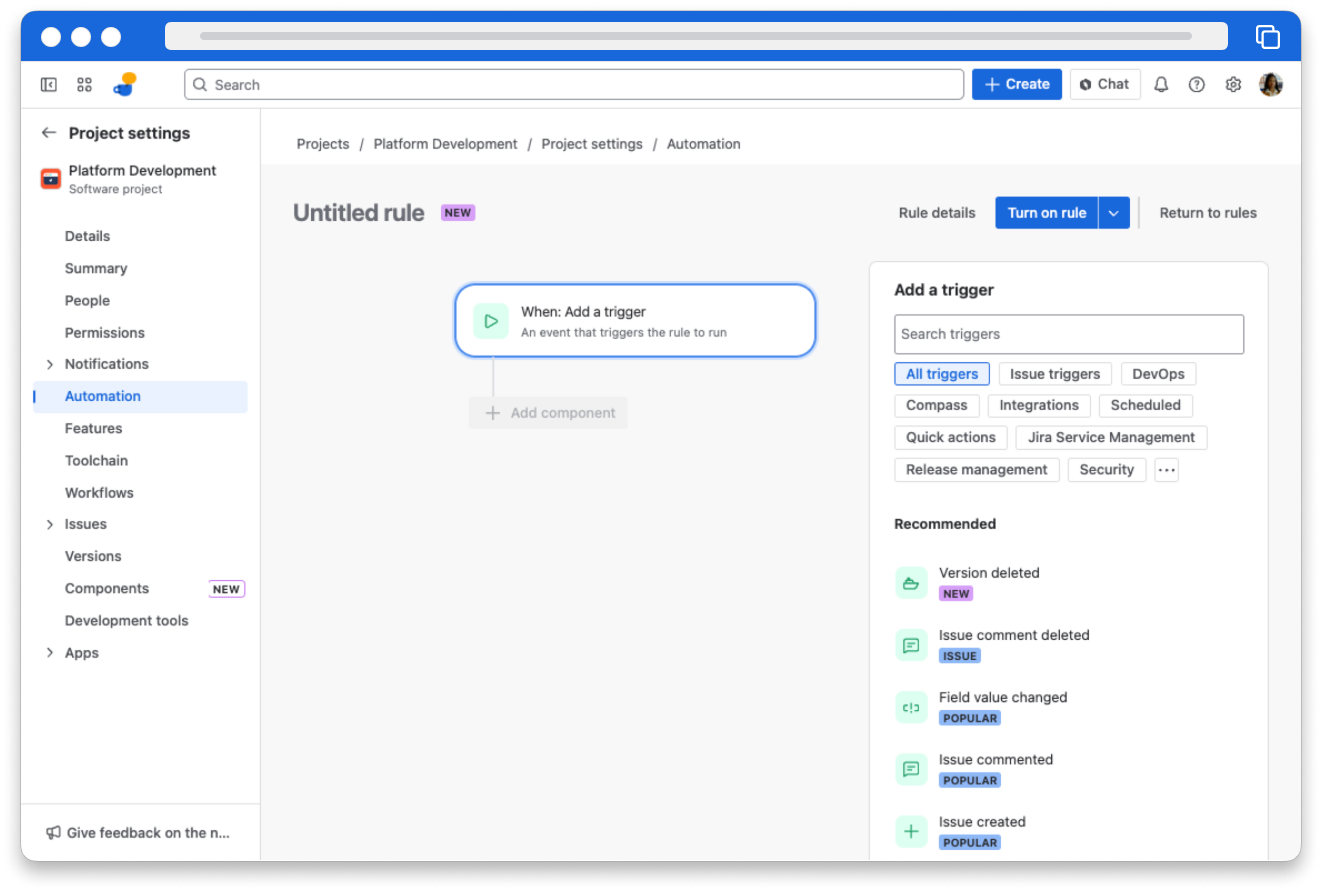
Task: Choose the Field value changed trigger label
Action: point(1003,697)
